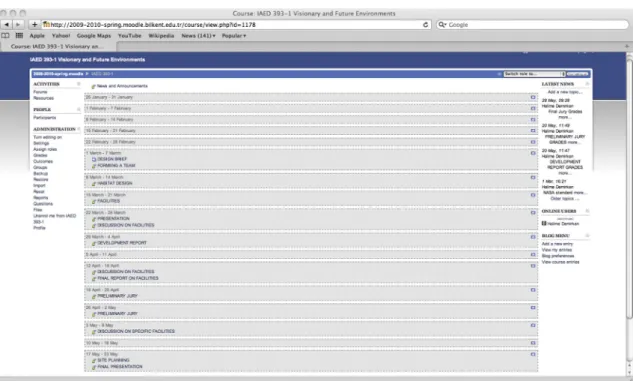Click the browser address bar URL field
633x381 pixels.
tap(236, 25)
